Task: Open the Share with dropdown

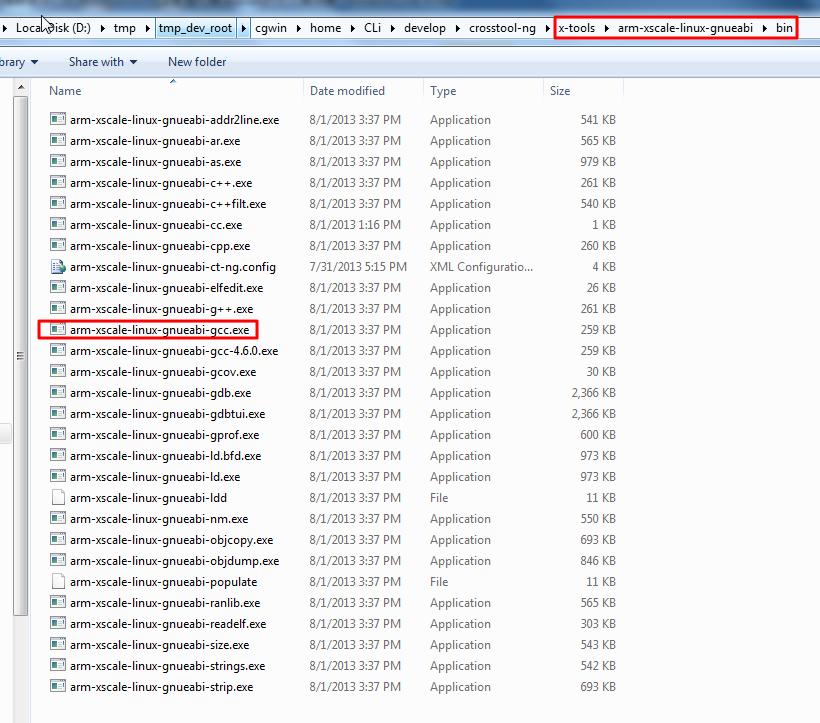Action: pos(103,62)
